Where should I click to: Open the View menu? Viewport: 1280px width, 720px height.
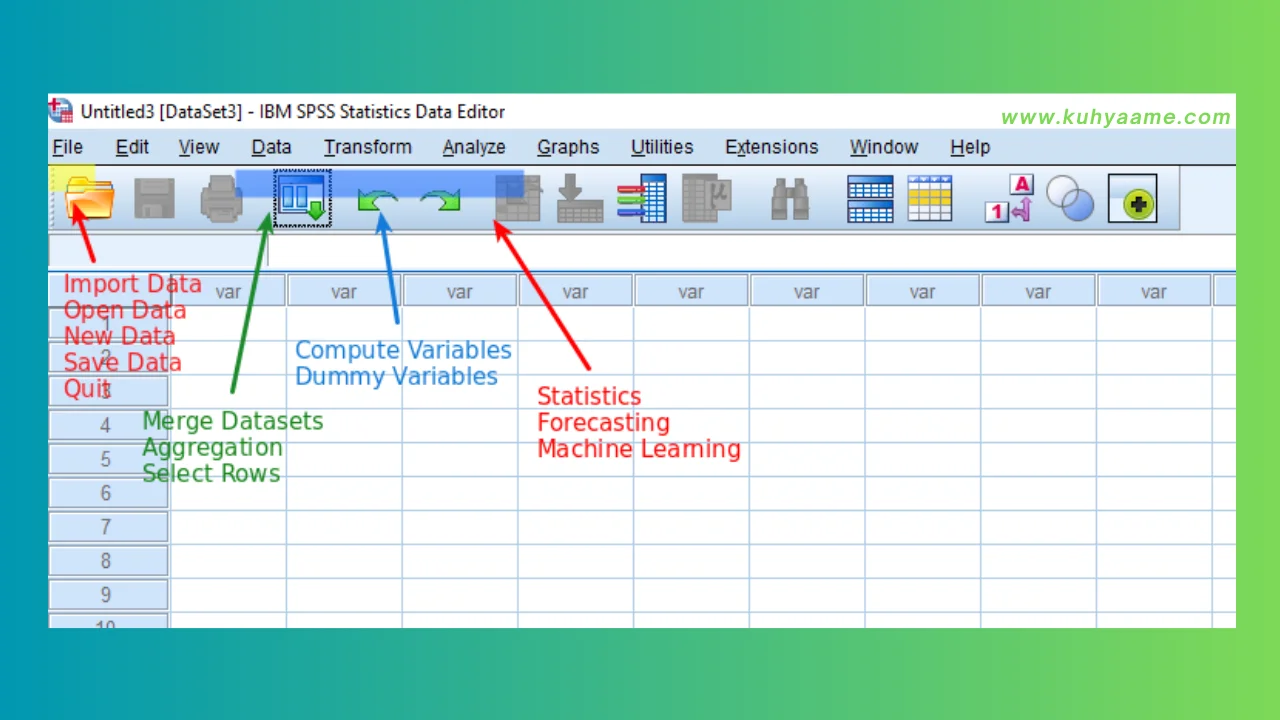(x=199, y=147)
